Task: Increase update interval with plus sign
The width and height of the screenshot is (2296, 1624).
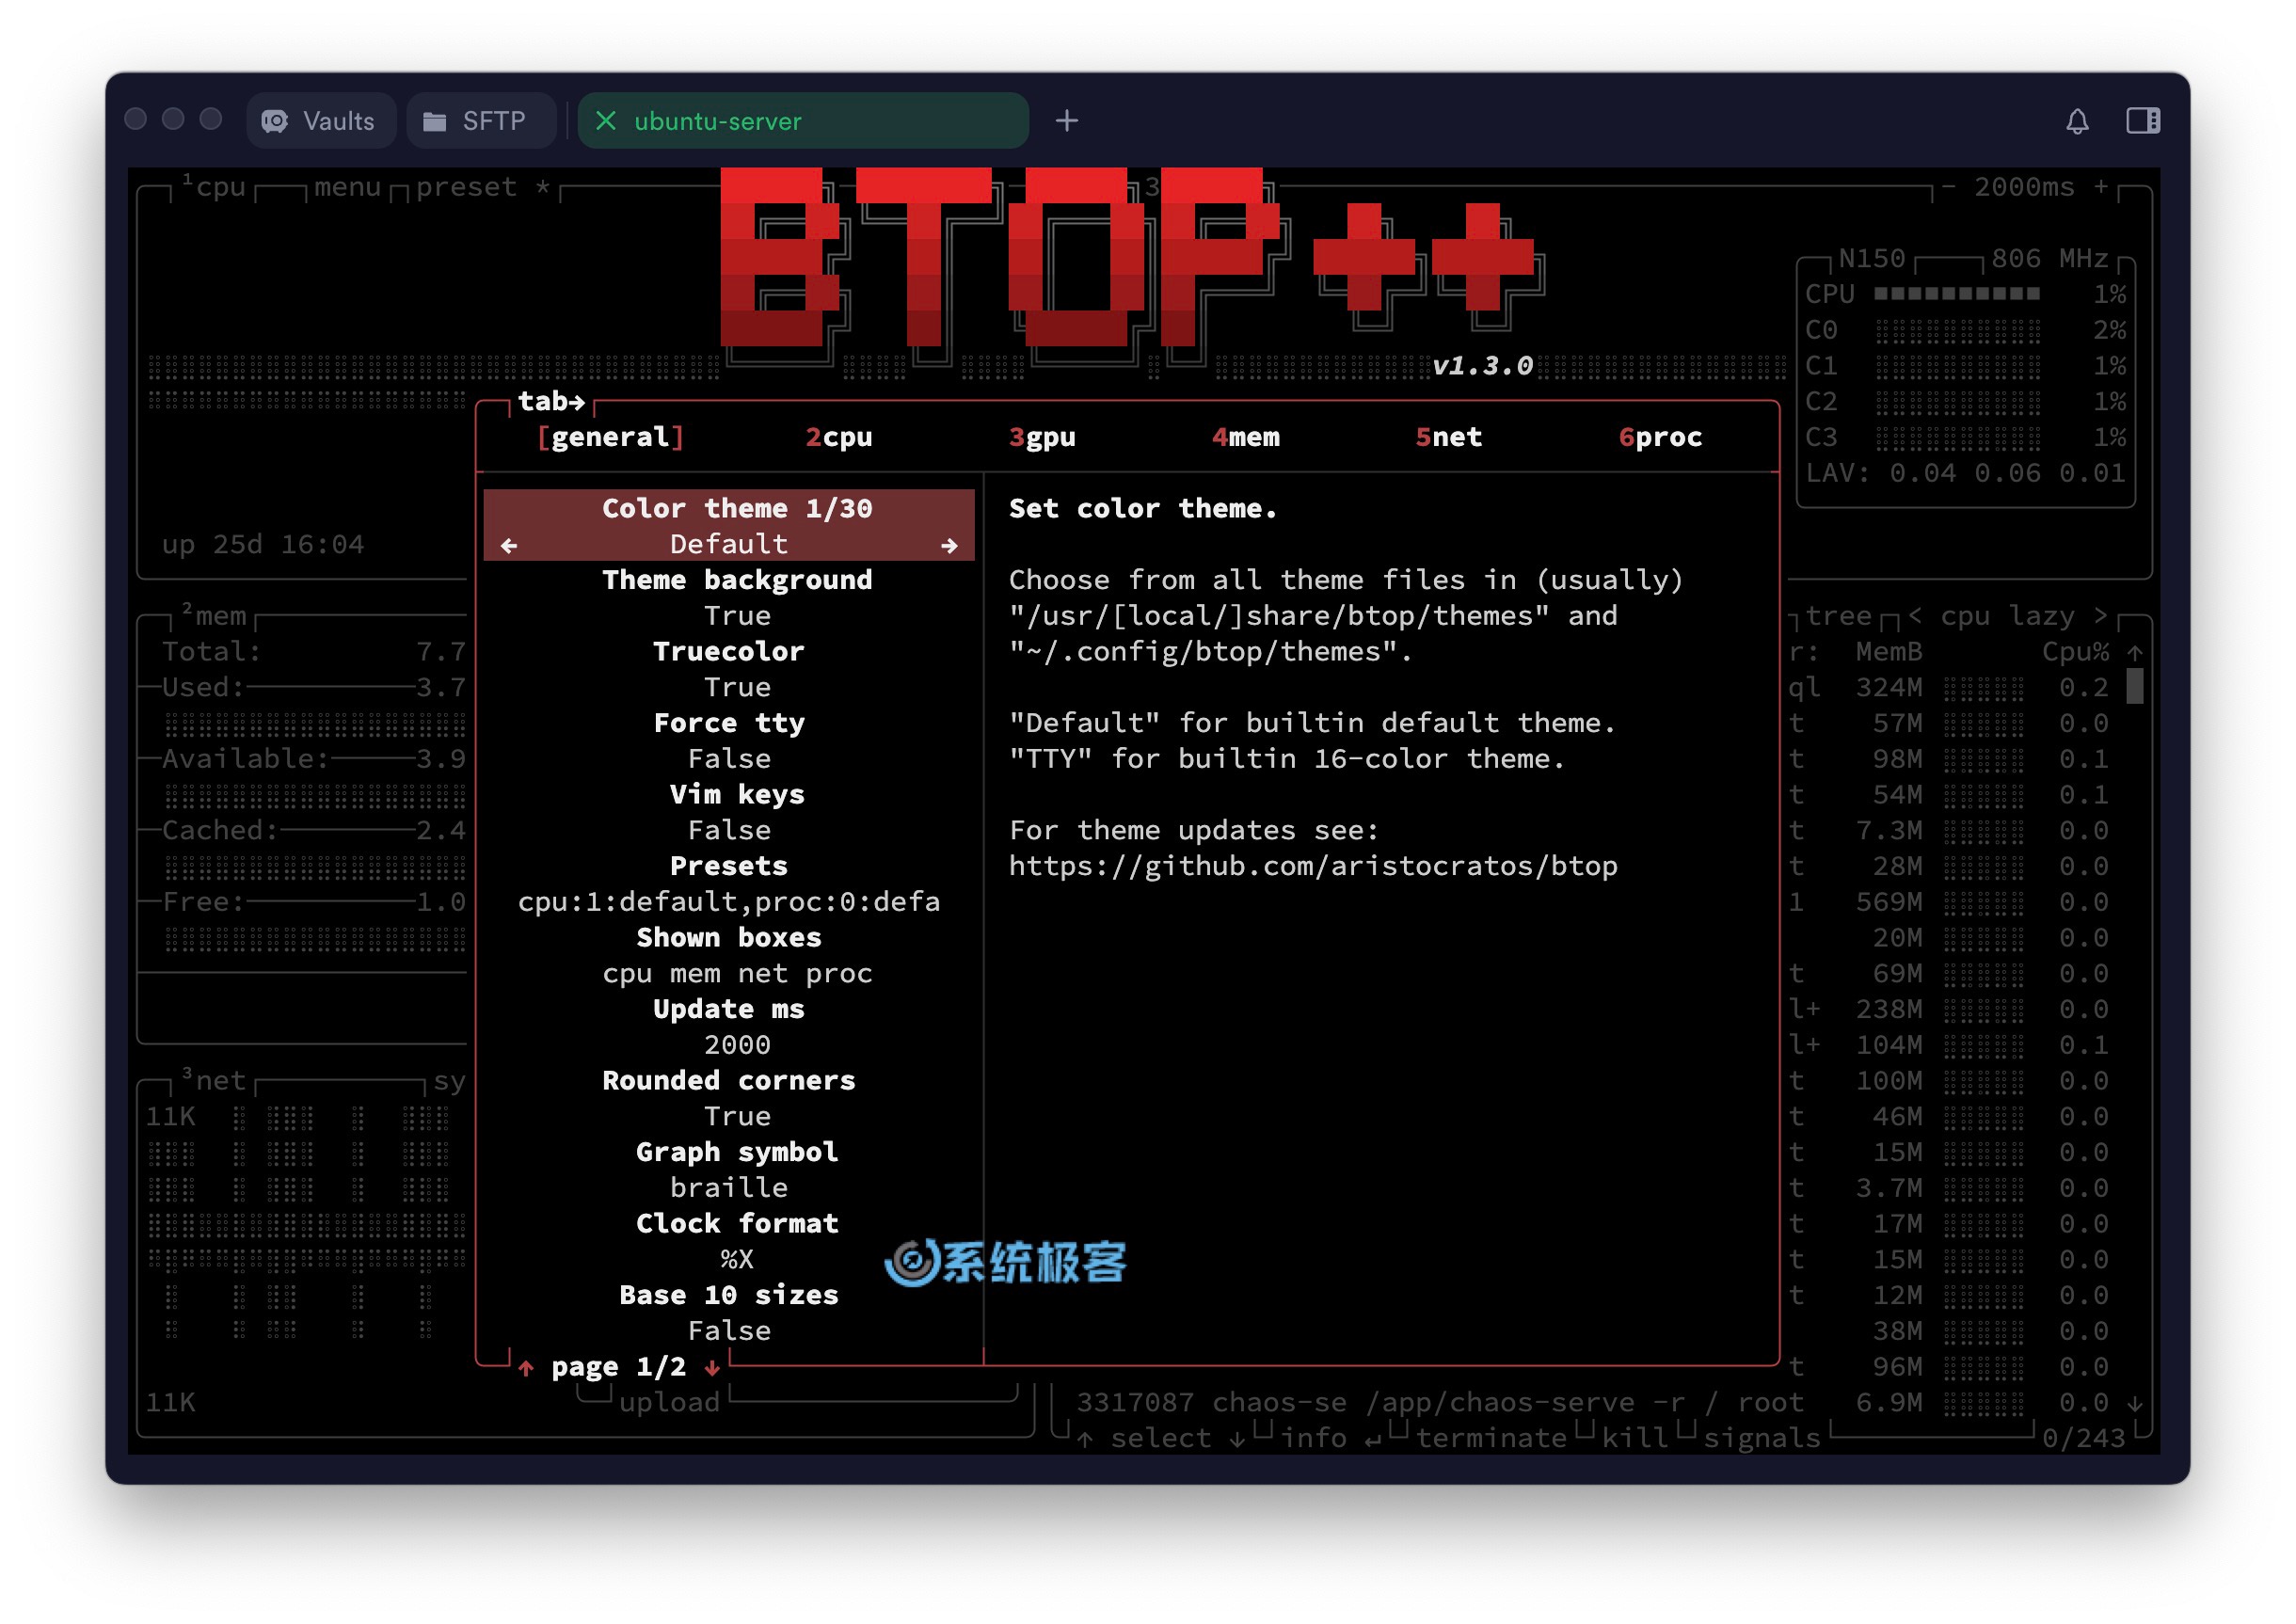Action: (x=2101, y=187)
